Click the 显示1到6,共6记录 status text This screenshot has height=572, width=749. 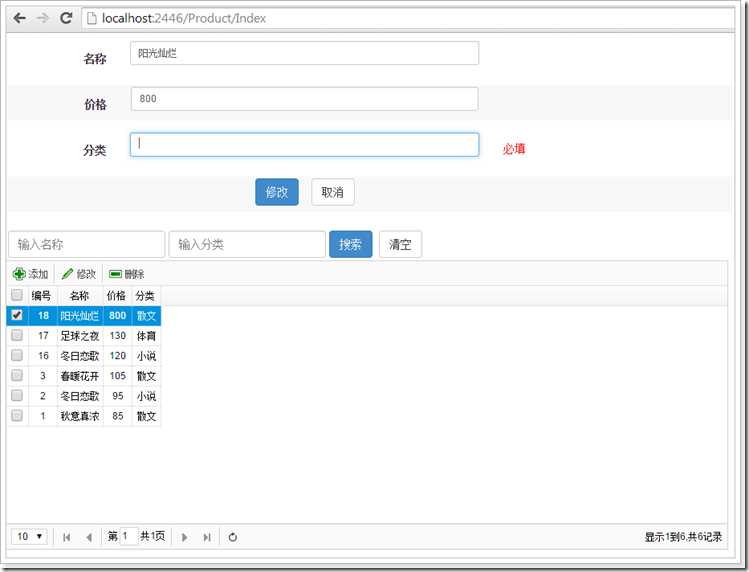(683, 537)
